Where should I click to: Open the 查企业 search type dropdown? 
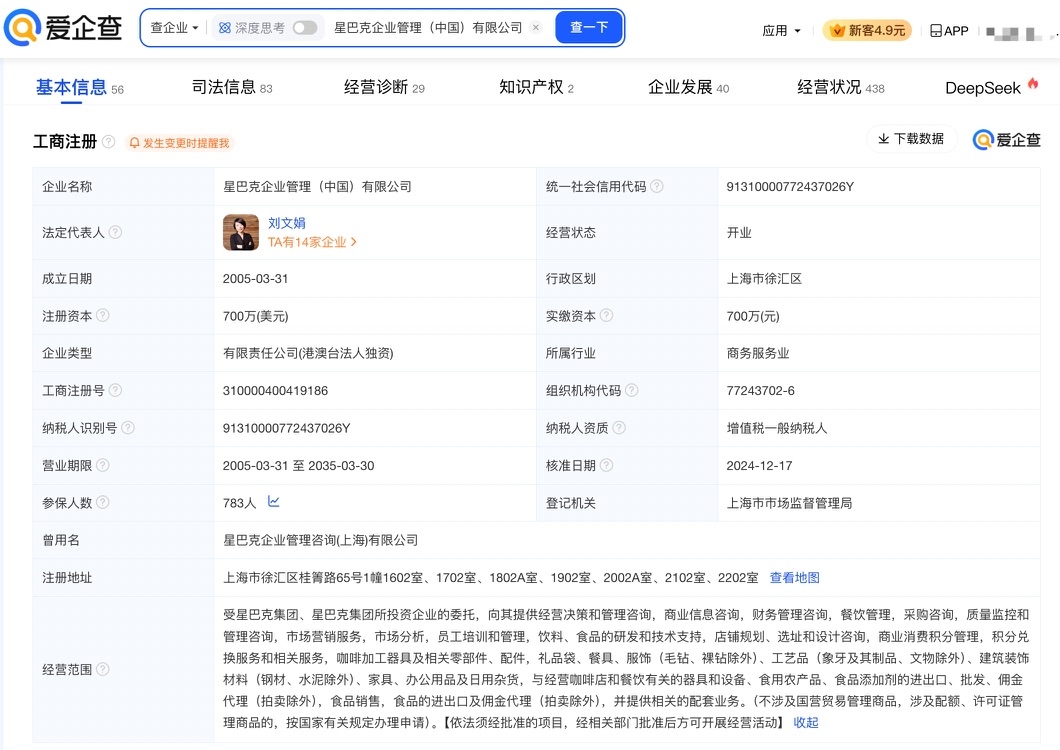pyautogui.click(x=174, y=28)
